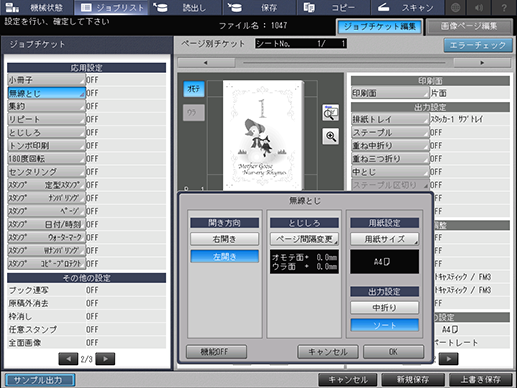Select 左開き left binding option
This screenshot has width=517, height=388.
224,256
